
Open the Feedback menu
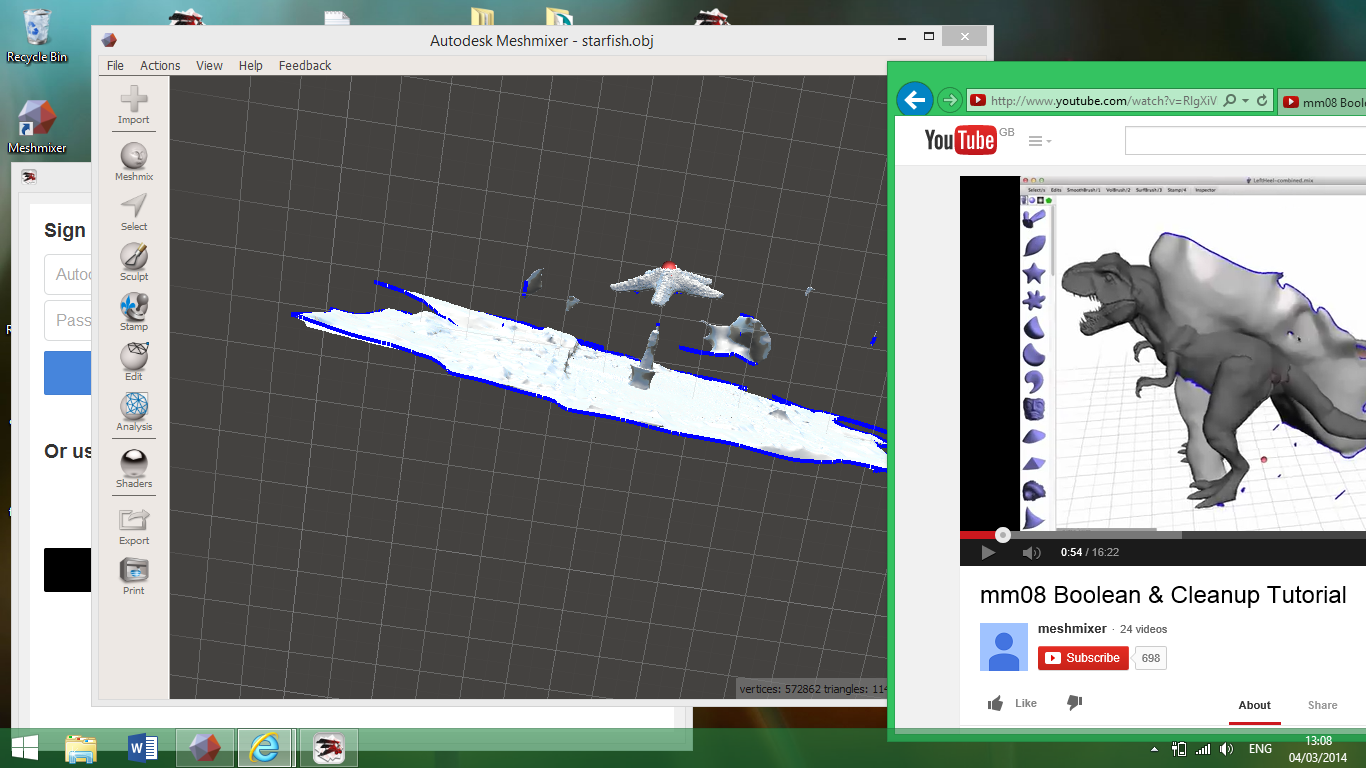pyautogui.click(x=305, y=66)
